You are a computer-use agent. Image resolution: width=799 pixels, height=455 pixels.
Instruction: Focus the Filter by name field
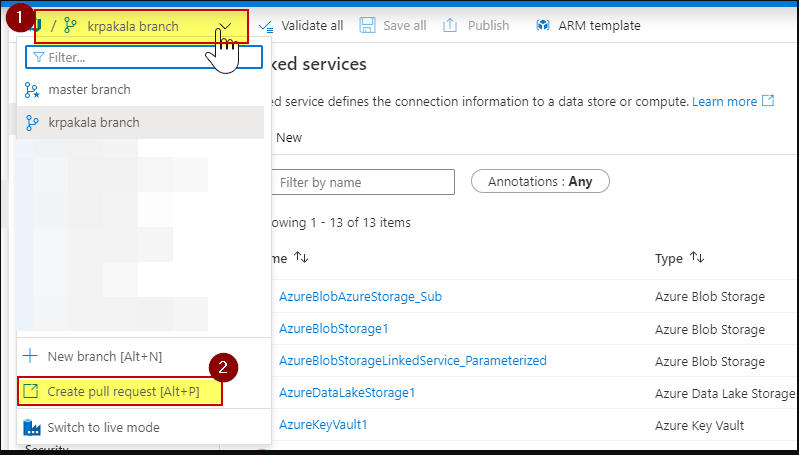pyautogui.click(x=363, y=182)
